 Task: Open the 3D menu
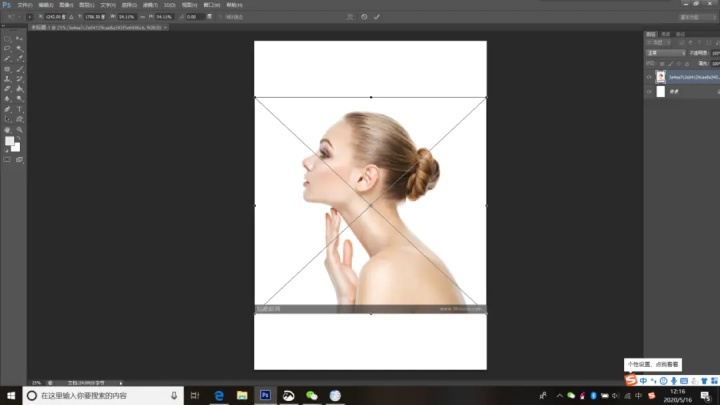[x=169, y=5]
